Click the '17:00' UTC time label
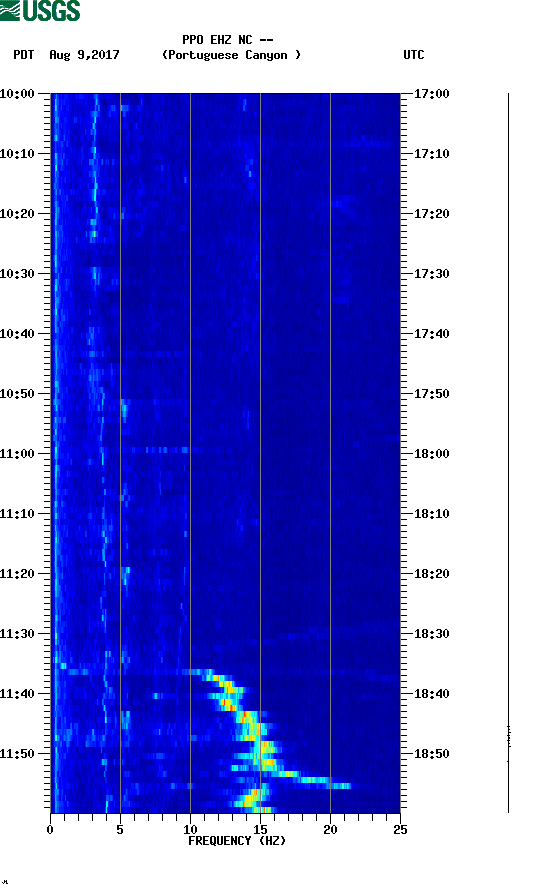This screenshot has height=893, width=552. coord(431,93)
